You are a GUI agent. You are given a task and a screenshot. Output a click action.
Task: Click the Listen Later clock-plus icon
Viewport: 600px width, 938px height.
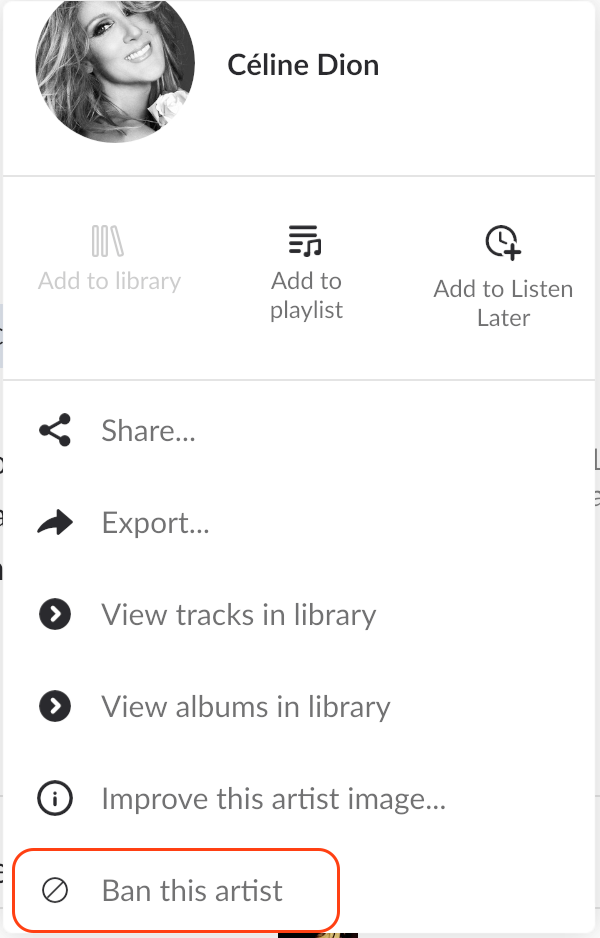[503, 241]
